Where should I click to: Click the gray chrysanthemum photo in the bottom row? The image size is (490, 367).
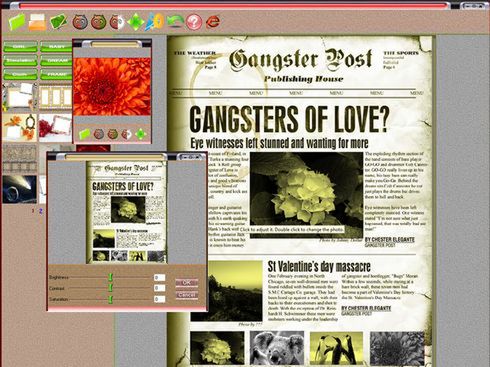[x=397, y=348]
